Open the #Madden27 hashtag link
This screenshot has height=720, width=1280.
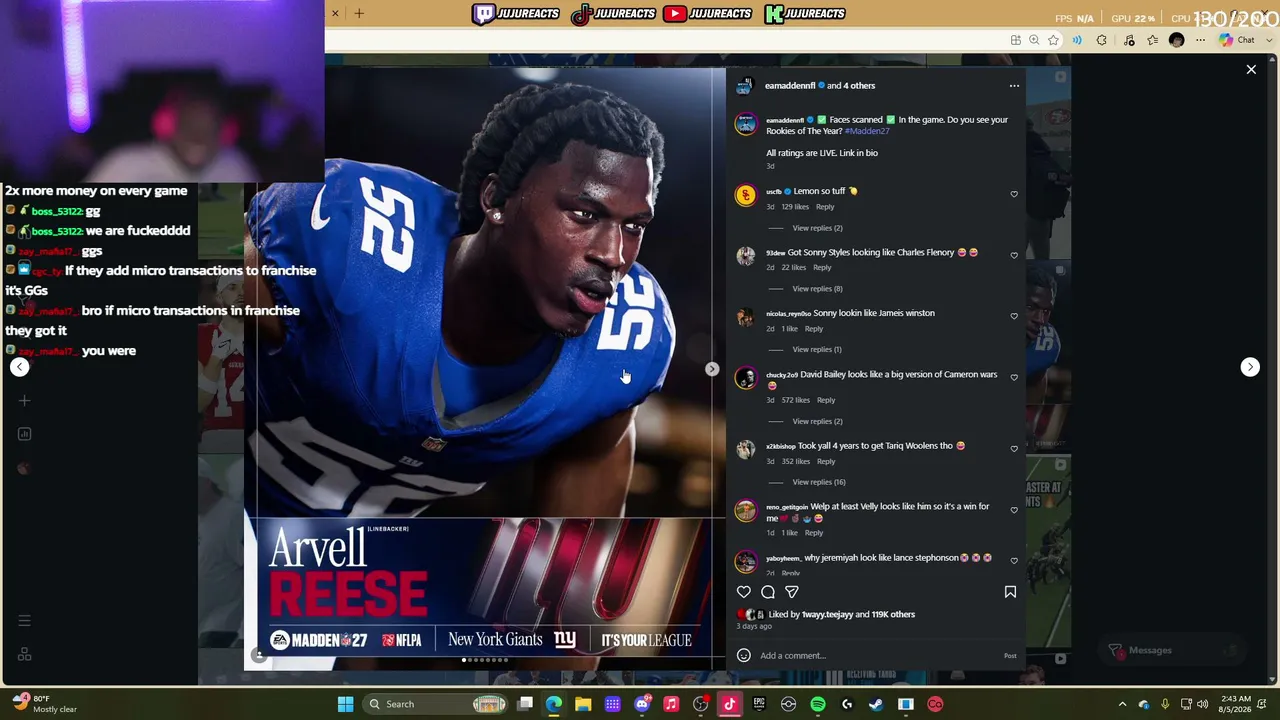tap(867, 131)
